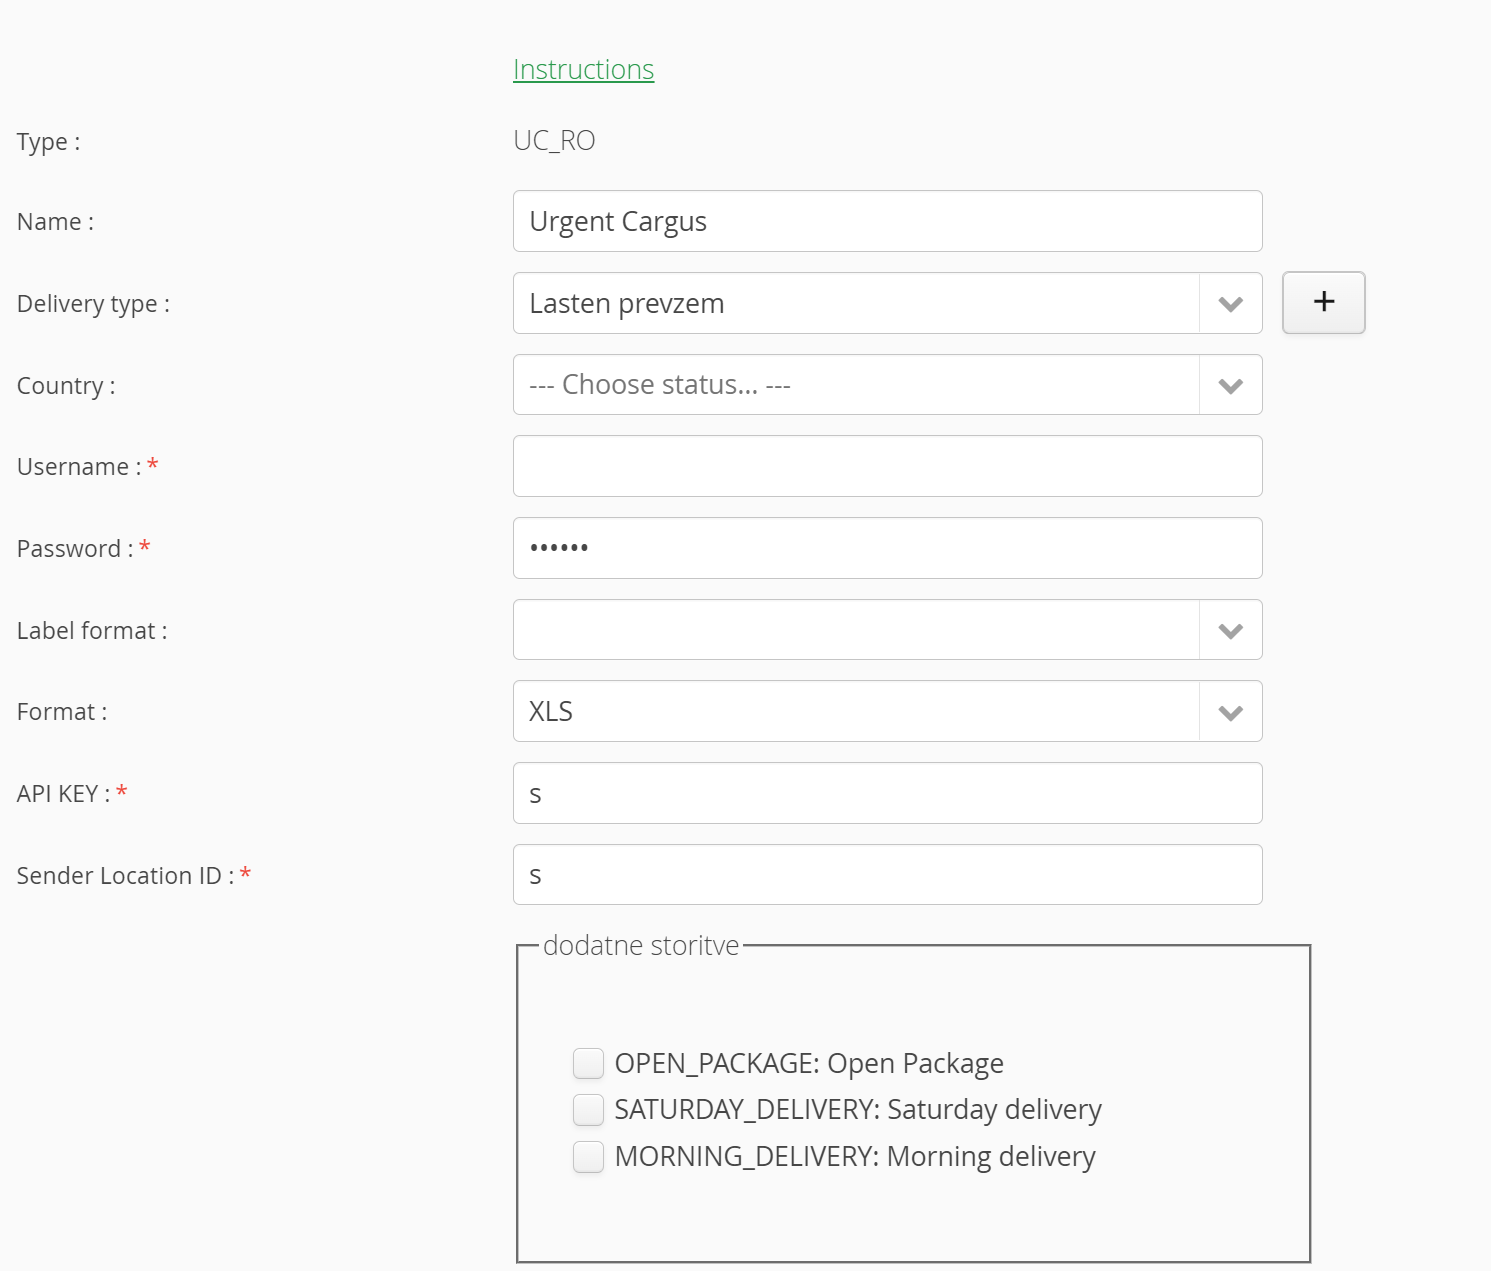1491x1271 pixels.
Task: Expand the Country dropdown
Action: click(887, 385)
